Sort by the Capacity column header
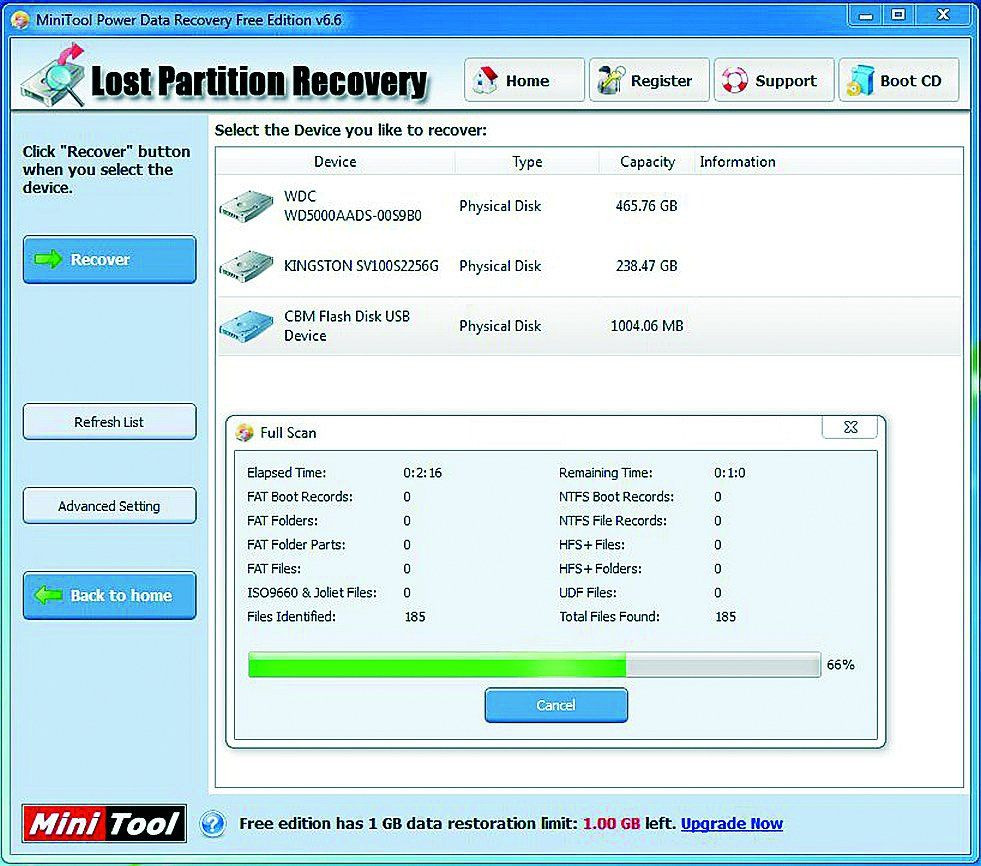 click(x=647, y=161)
